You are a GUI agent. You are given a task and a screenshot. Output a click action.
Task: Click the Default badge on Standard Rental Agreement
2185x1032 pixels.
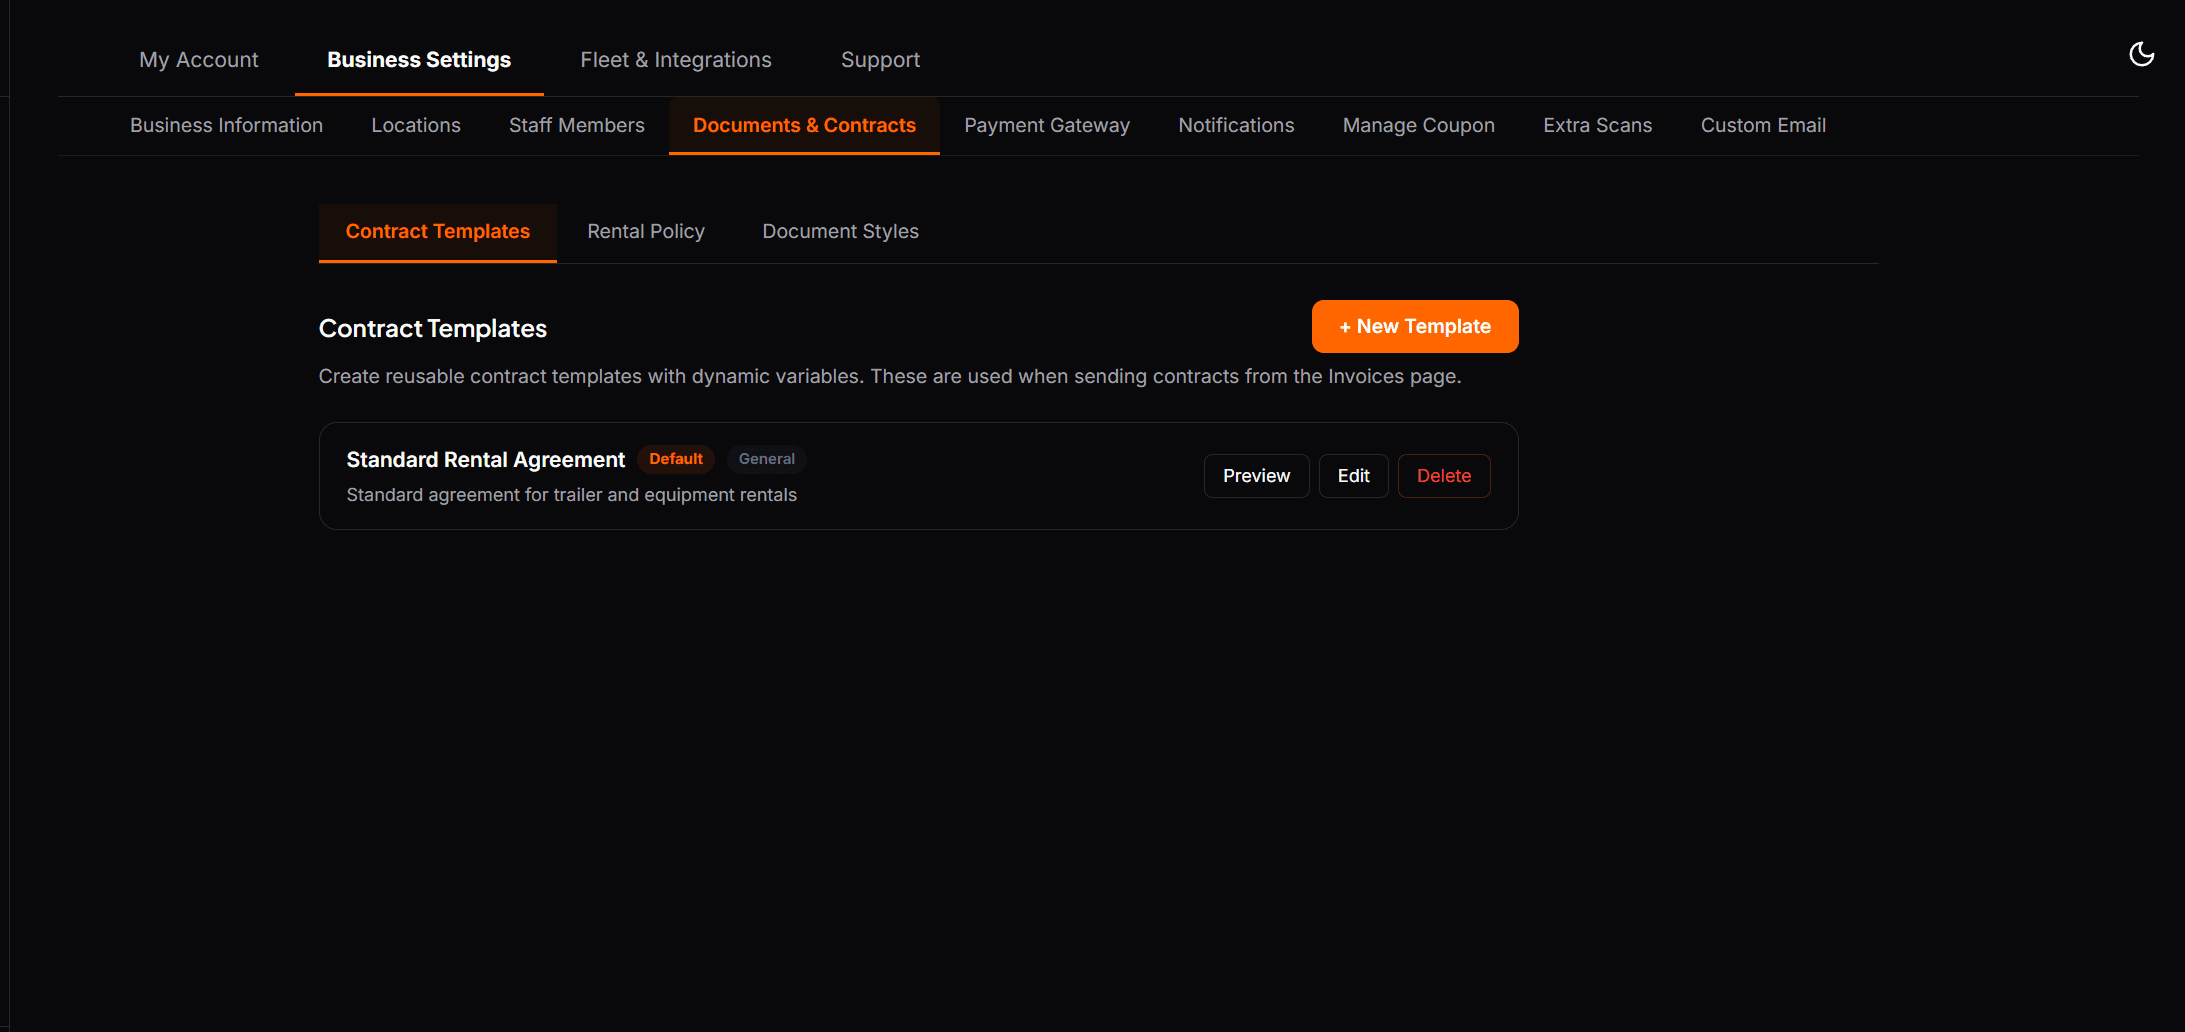[x=676, y=459]
